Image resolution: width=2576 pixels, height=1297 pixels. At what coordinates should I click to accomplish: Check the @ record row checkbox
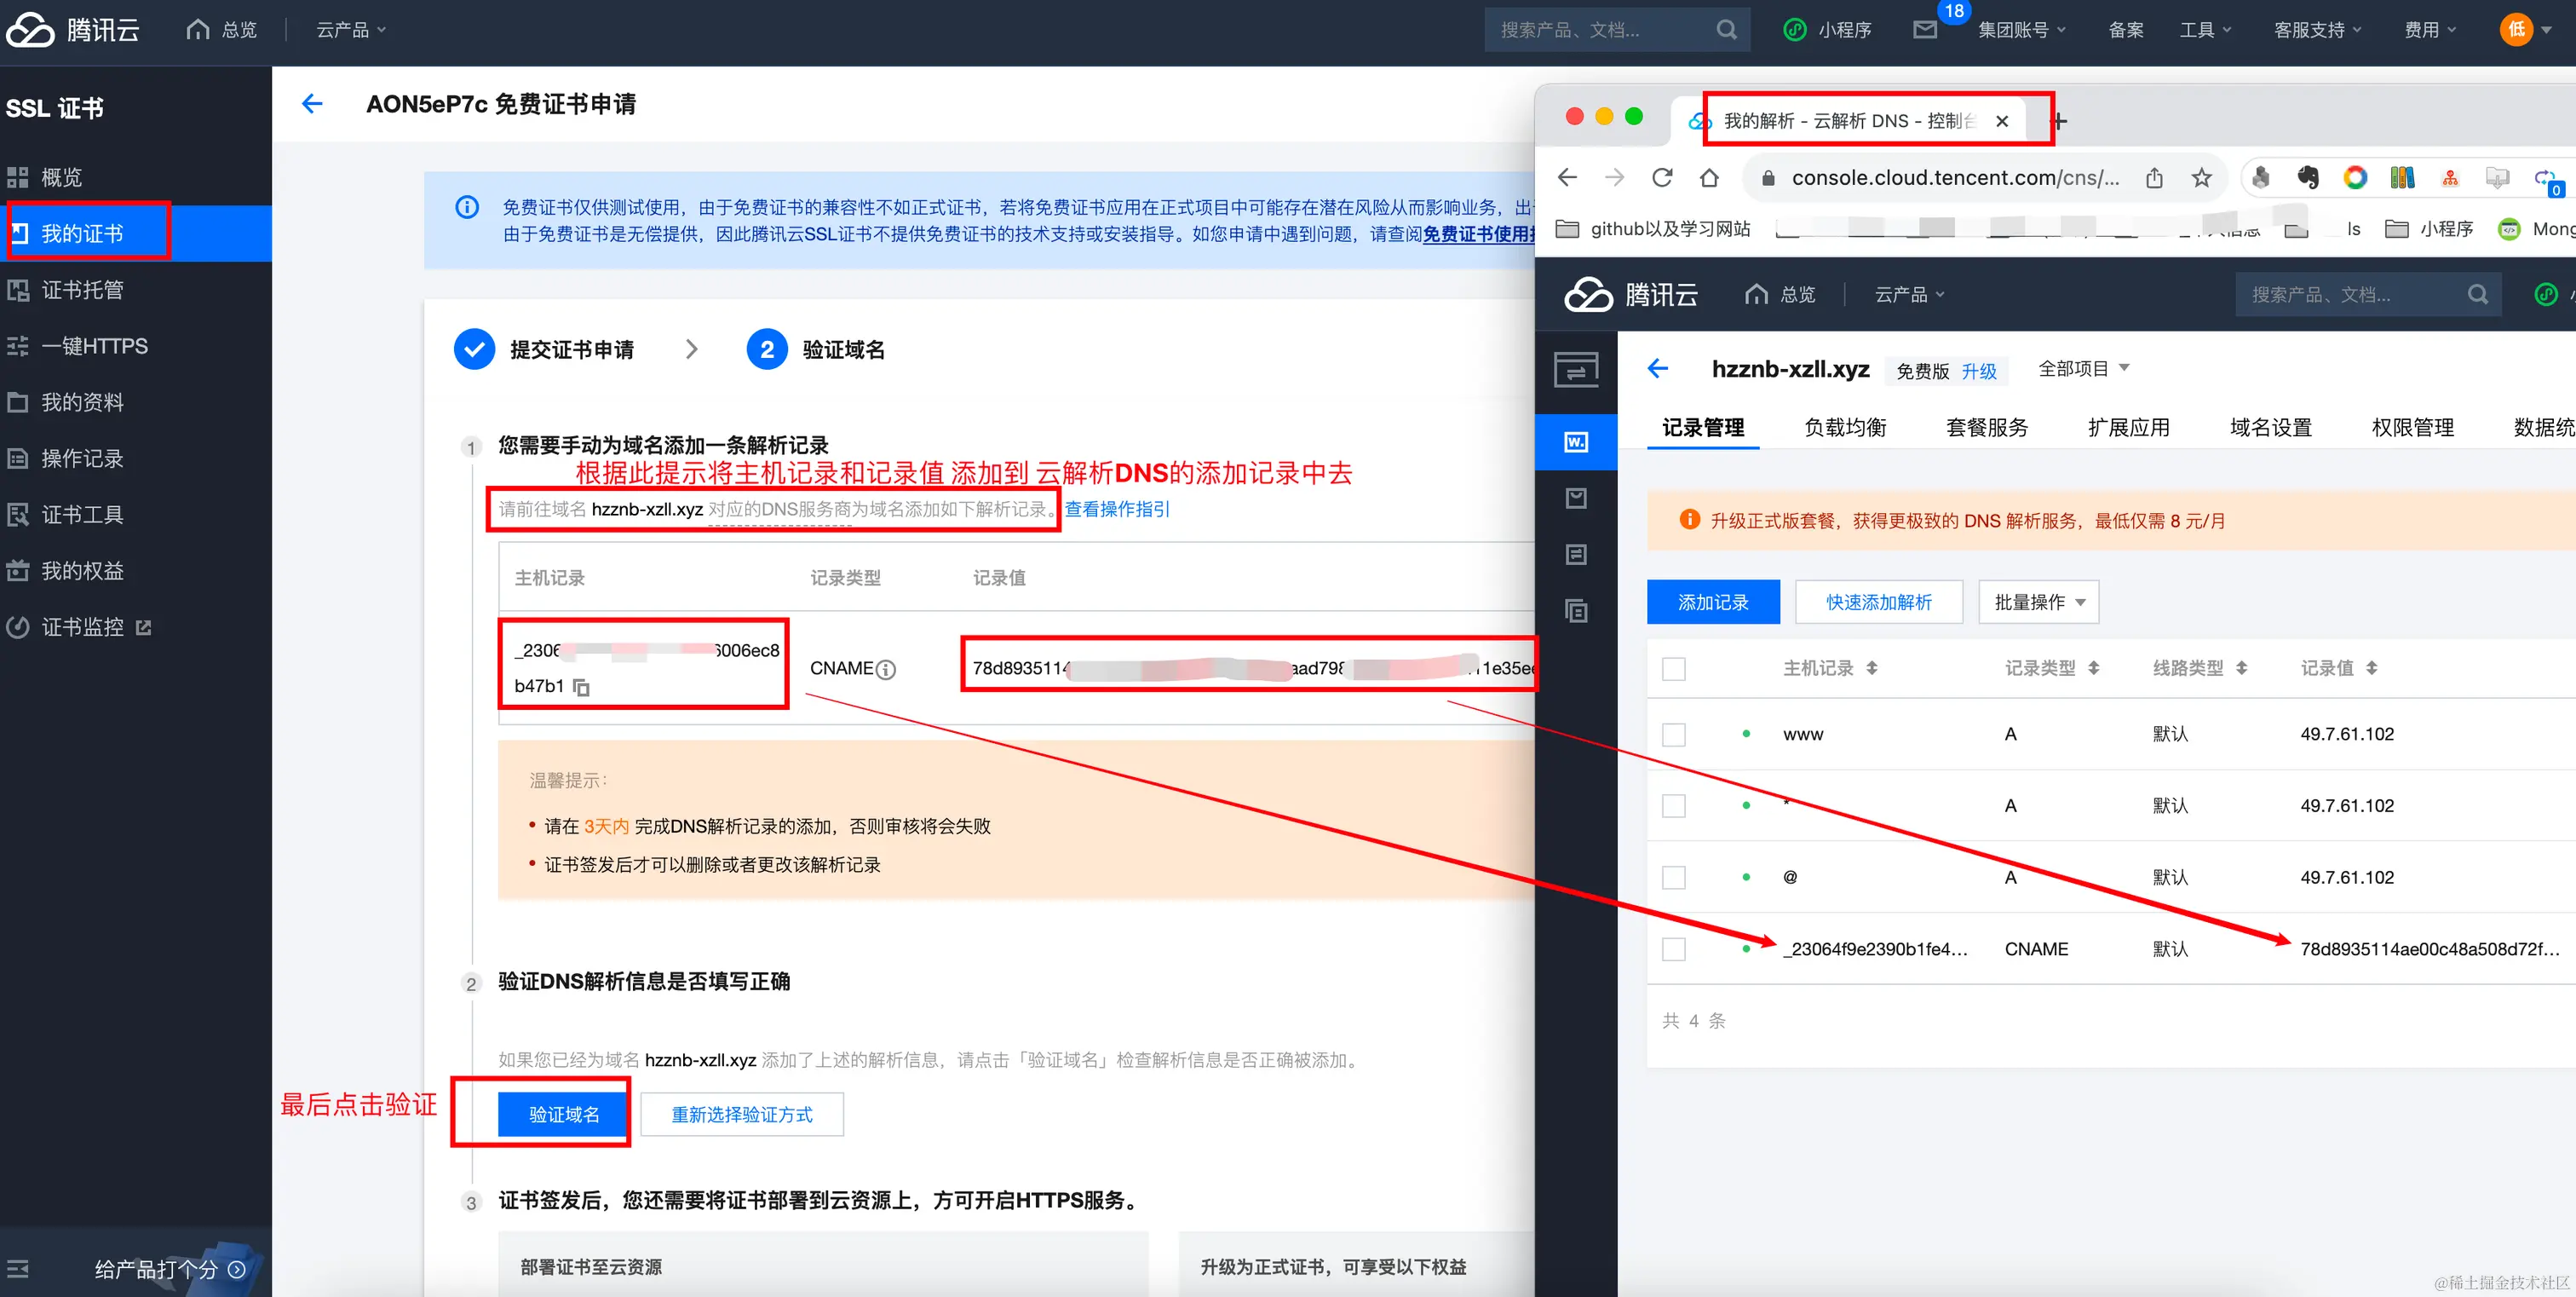[1673, 878]
